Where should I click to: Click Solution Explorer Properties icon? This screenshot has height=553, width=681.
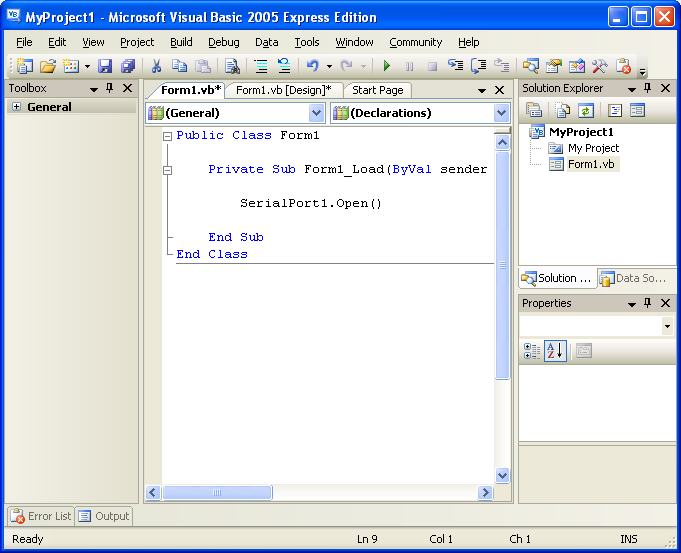(x=534, y=110)
